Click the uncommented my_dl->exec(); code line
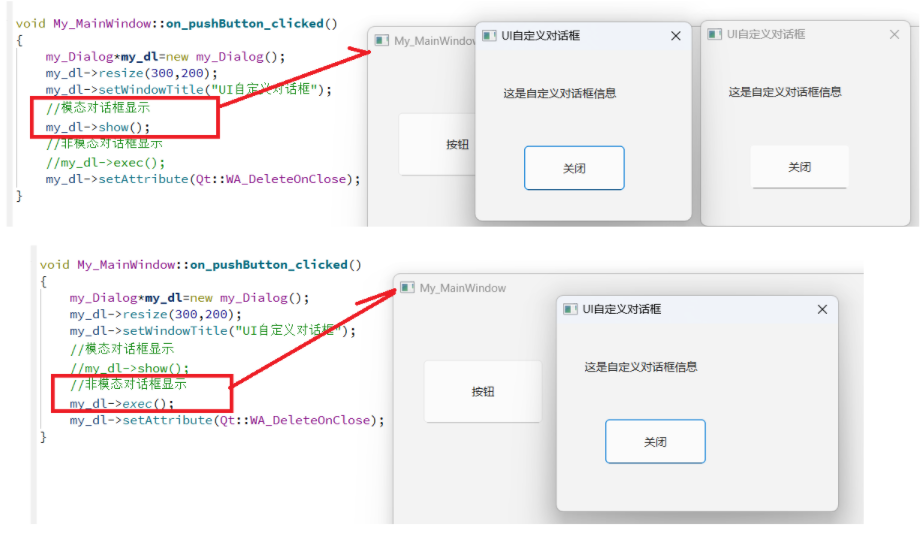 (122, 404)
